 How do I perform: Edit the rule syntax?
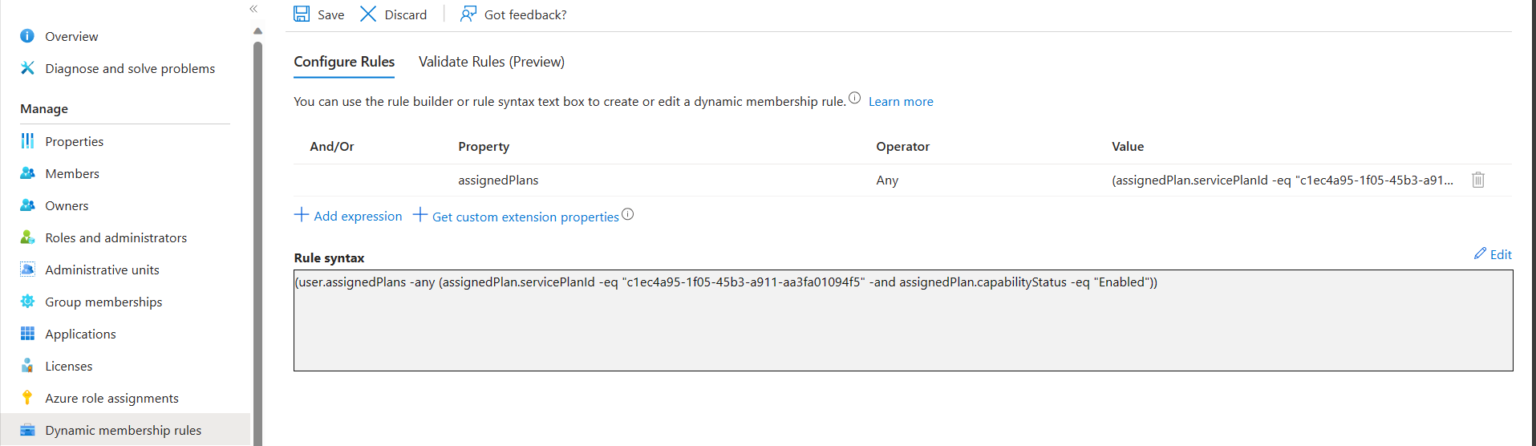1492,255
